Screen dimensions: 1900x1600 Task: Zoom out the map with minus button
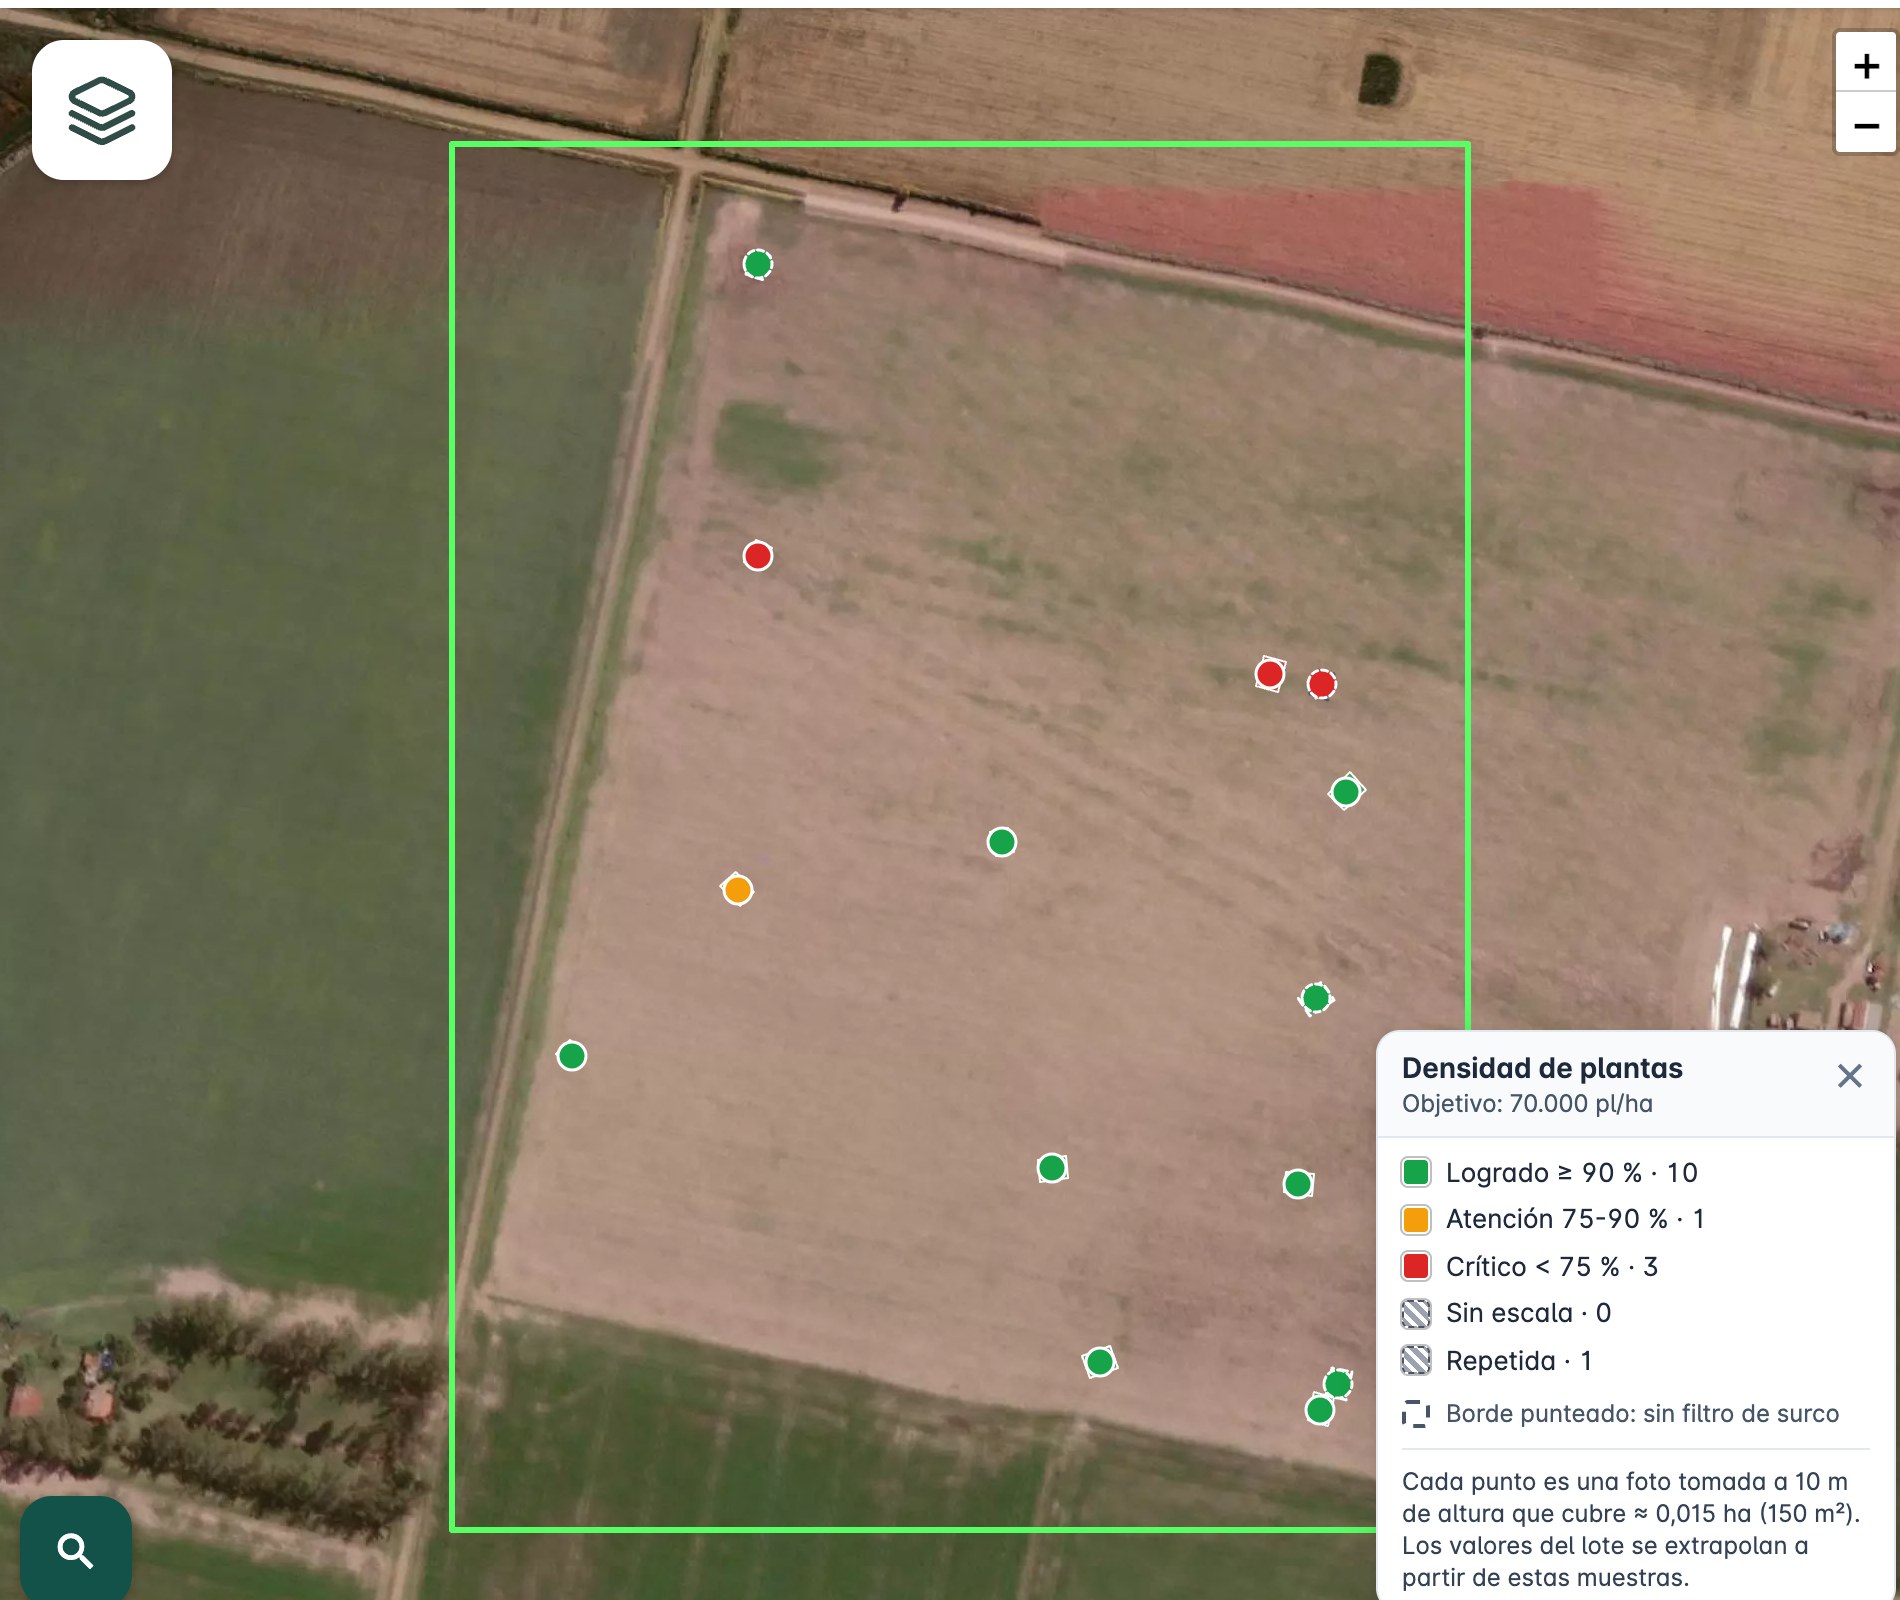(1865, 125)
